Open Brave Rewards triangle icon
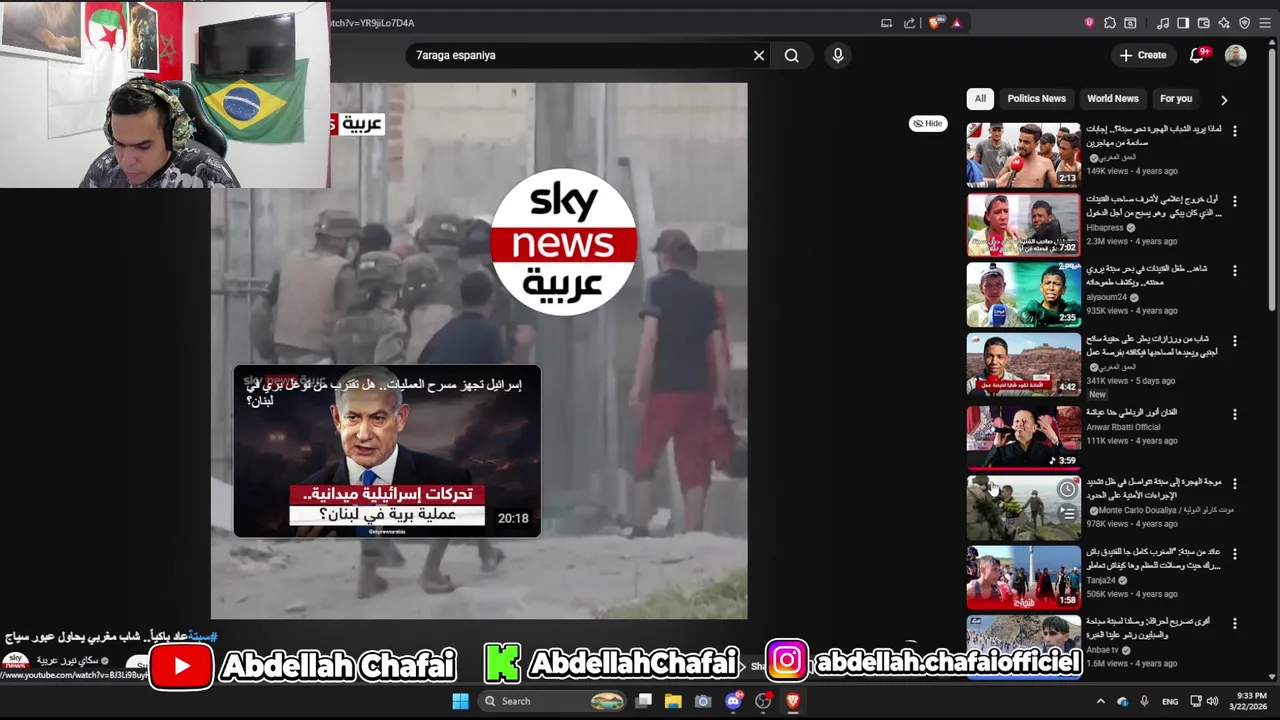Viewport: 1280px width, 720px height. (956, 23)
